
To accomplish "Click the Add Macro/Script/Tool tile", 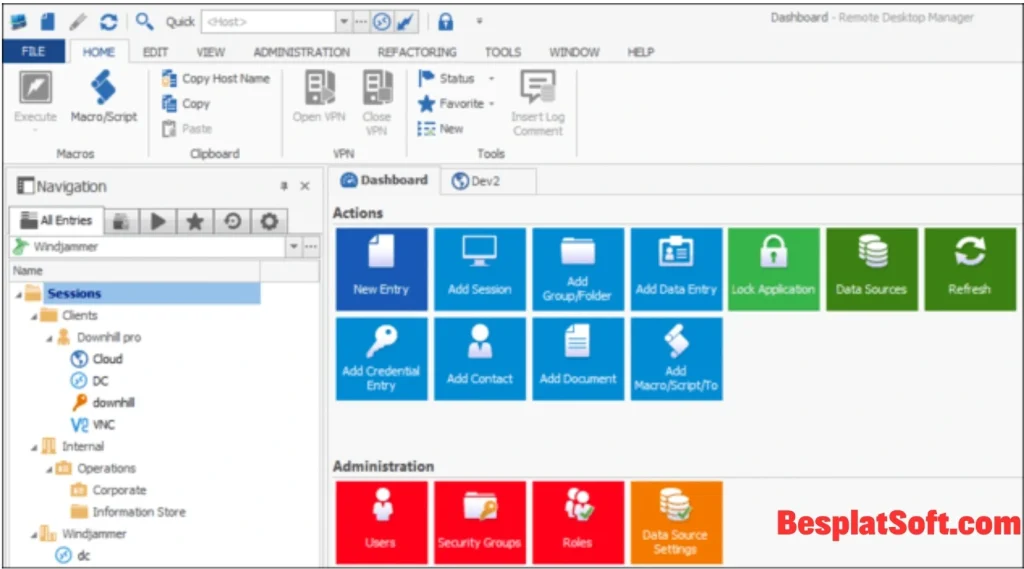I will 676,359.
